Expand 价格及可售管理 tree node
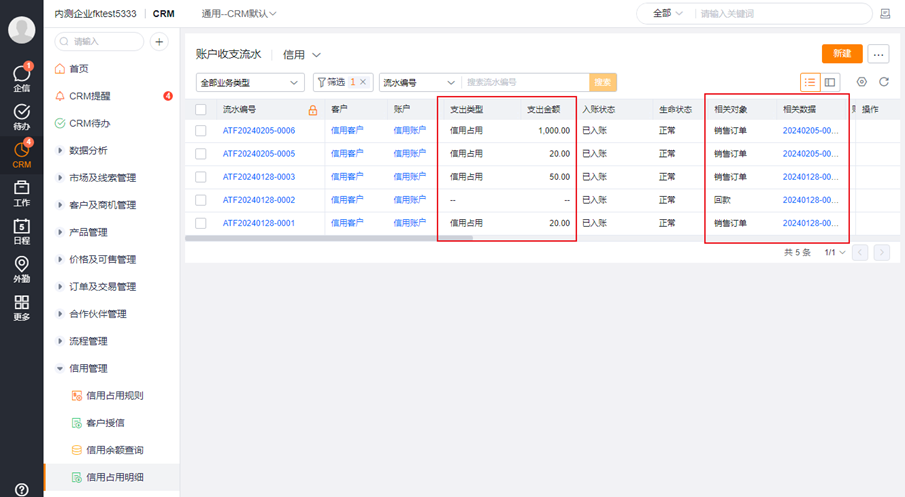The width and height of the screenshot is (905, 497). [59, 259]
